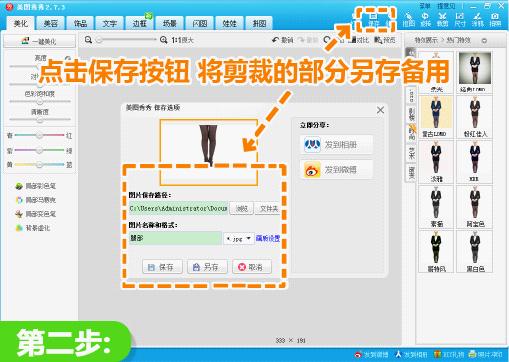509x362 pixels.
Task: Adjust the 清晰度 sharpness slider
Action: tap(40, 119)
